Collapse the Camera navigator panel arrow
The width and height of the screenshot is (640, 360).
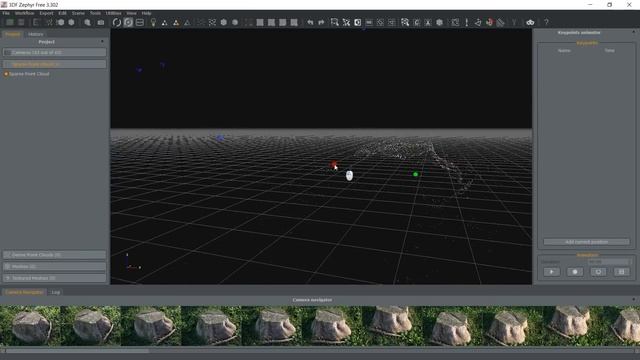(633, 300)
